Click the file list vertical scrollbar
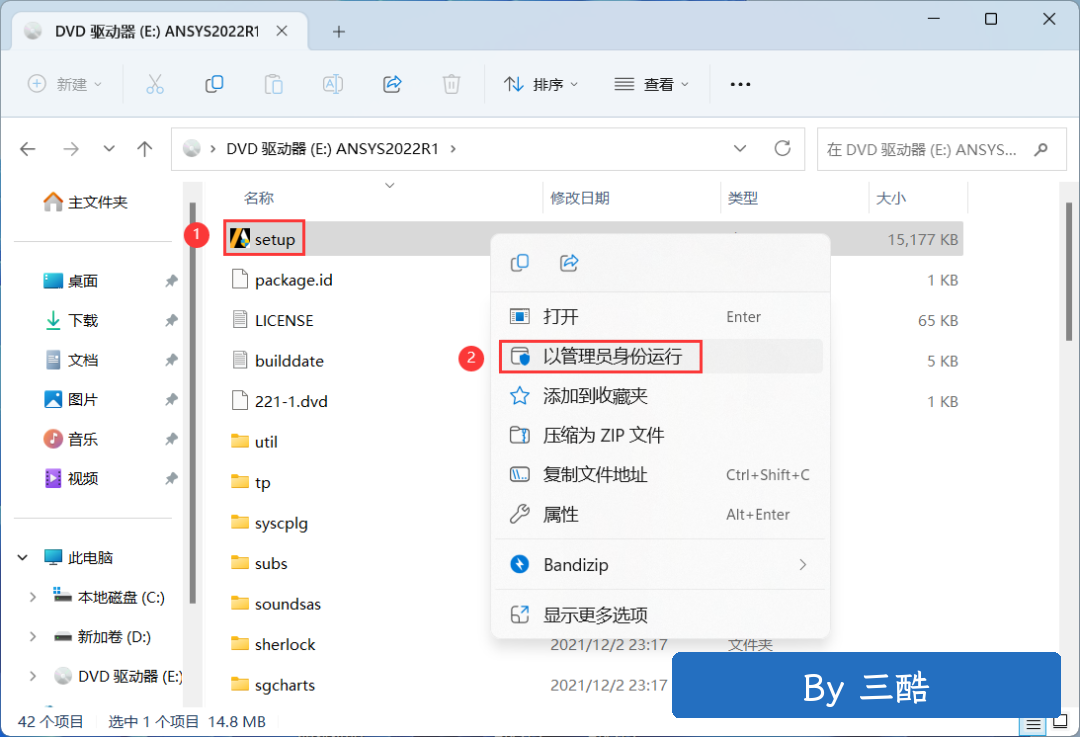This screenshot has height=737, width=1080. 1068,271
